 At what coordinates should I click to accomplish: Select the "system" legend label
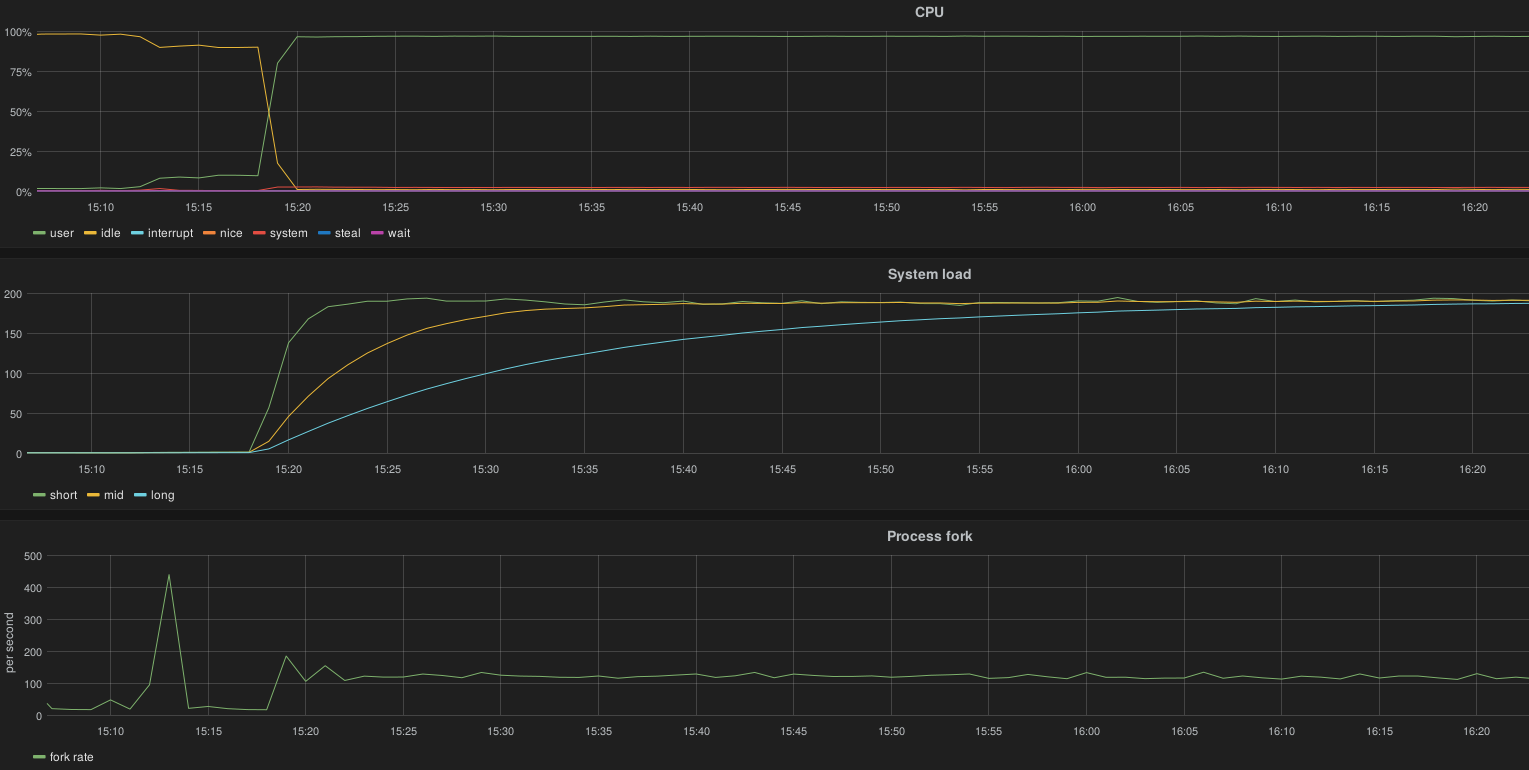pos(289,233)
